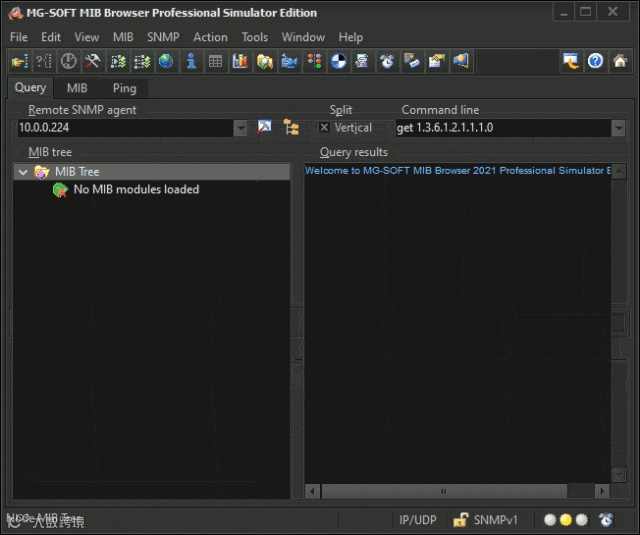Open the Remote SNMP agent dropdown arrow
The height and width of the screenshot is (535, 640).
click(241, 128)
